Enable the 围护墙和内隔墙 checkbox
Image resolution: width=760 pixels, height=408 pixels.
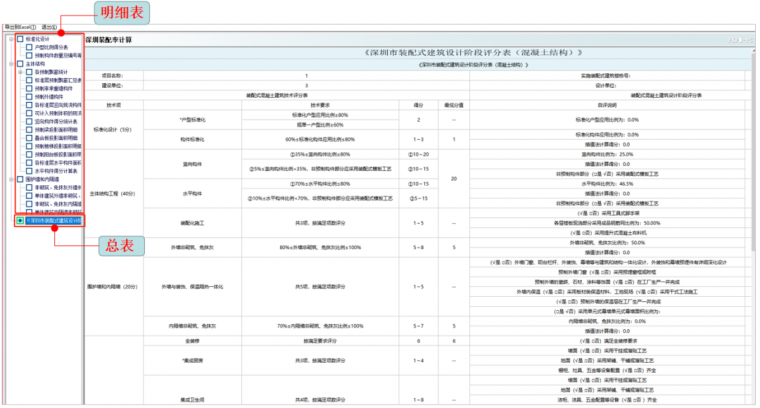(19, 179)
